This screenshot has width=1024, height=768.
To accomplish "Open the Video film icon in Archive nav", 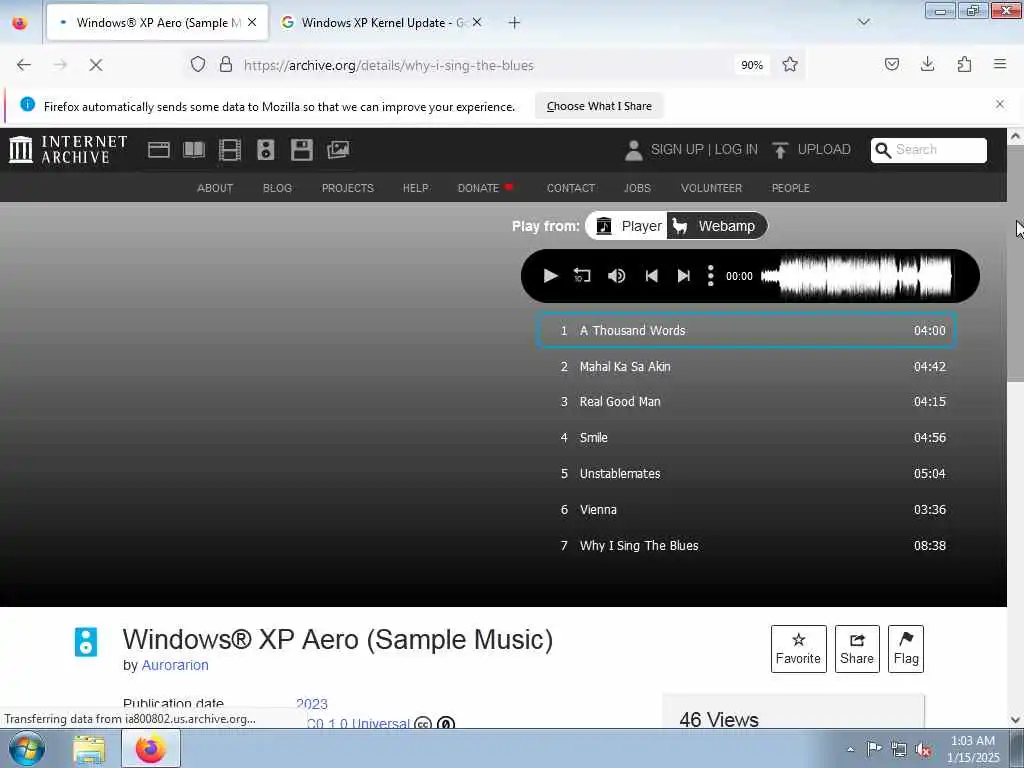I will [x=230, y=150].
